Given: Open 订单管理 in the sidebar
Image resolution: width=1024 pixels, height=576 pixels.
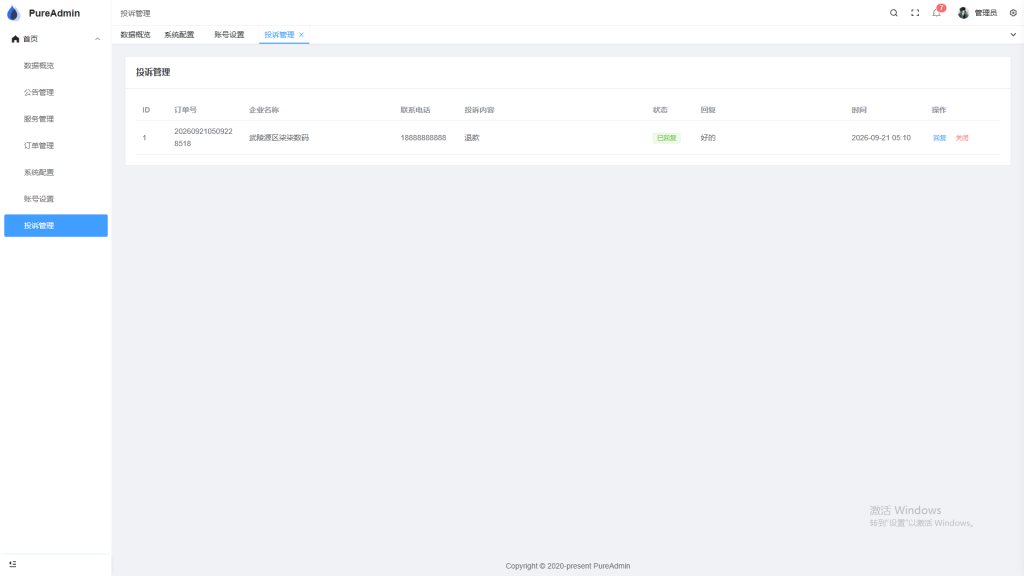Looking at the screenshot, I should (x=56, y=146).
